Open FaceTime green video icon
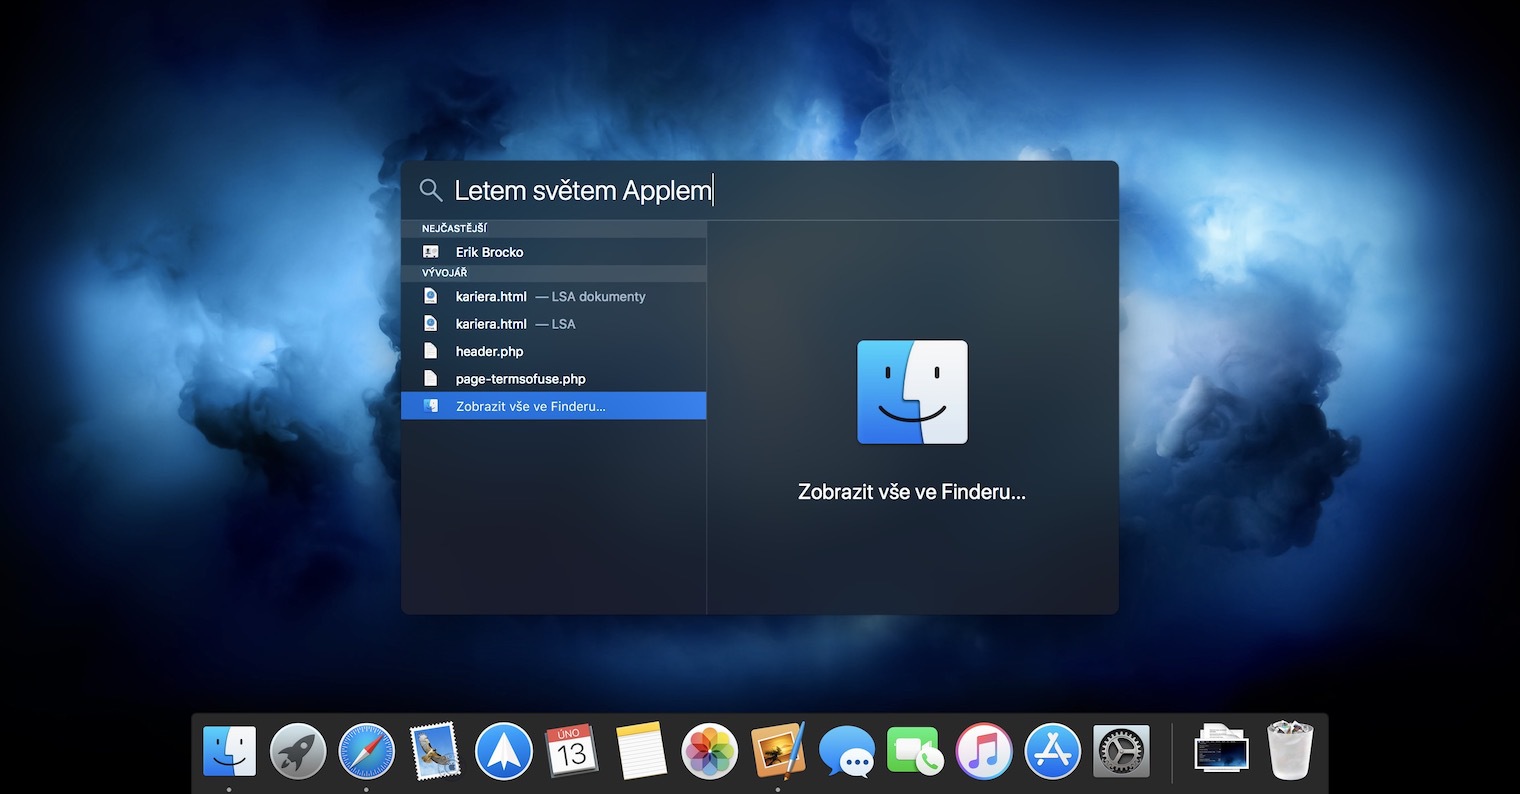This screenshot has height=794, width=1520. coord(915,751)
